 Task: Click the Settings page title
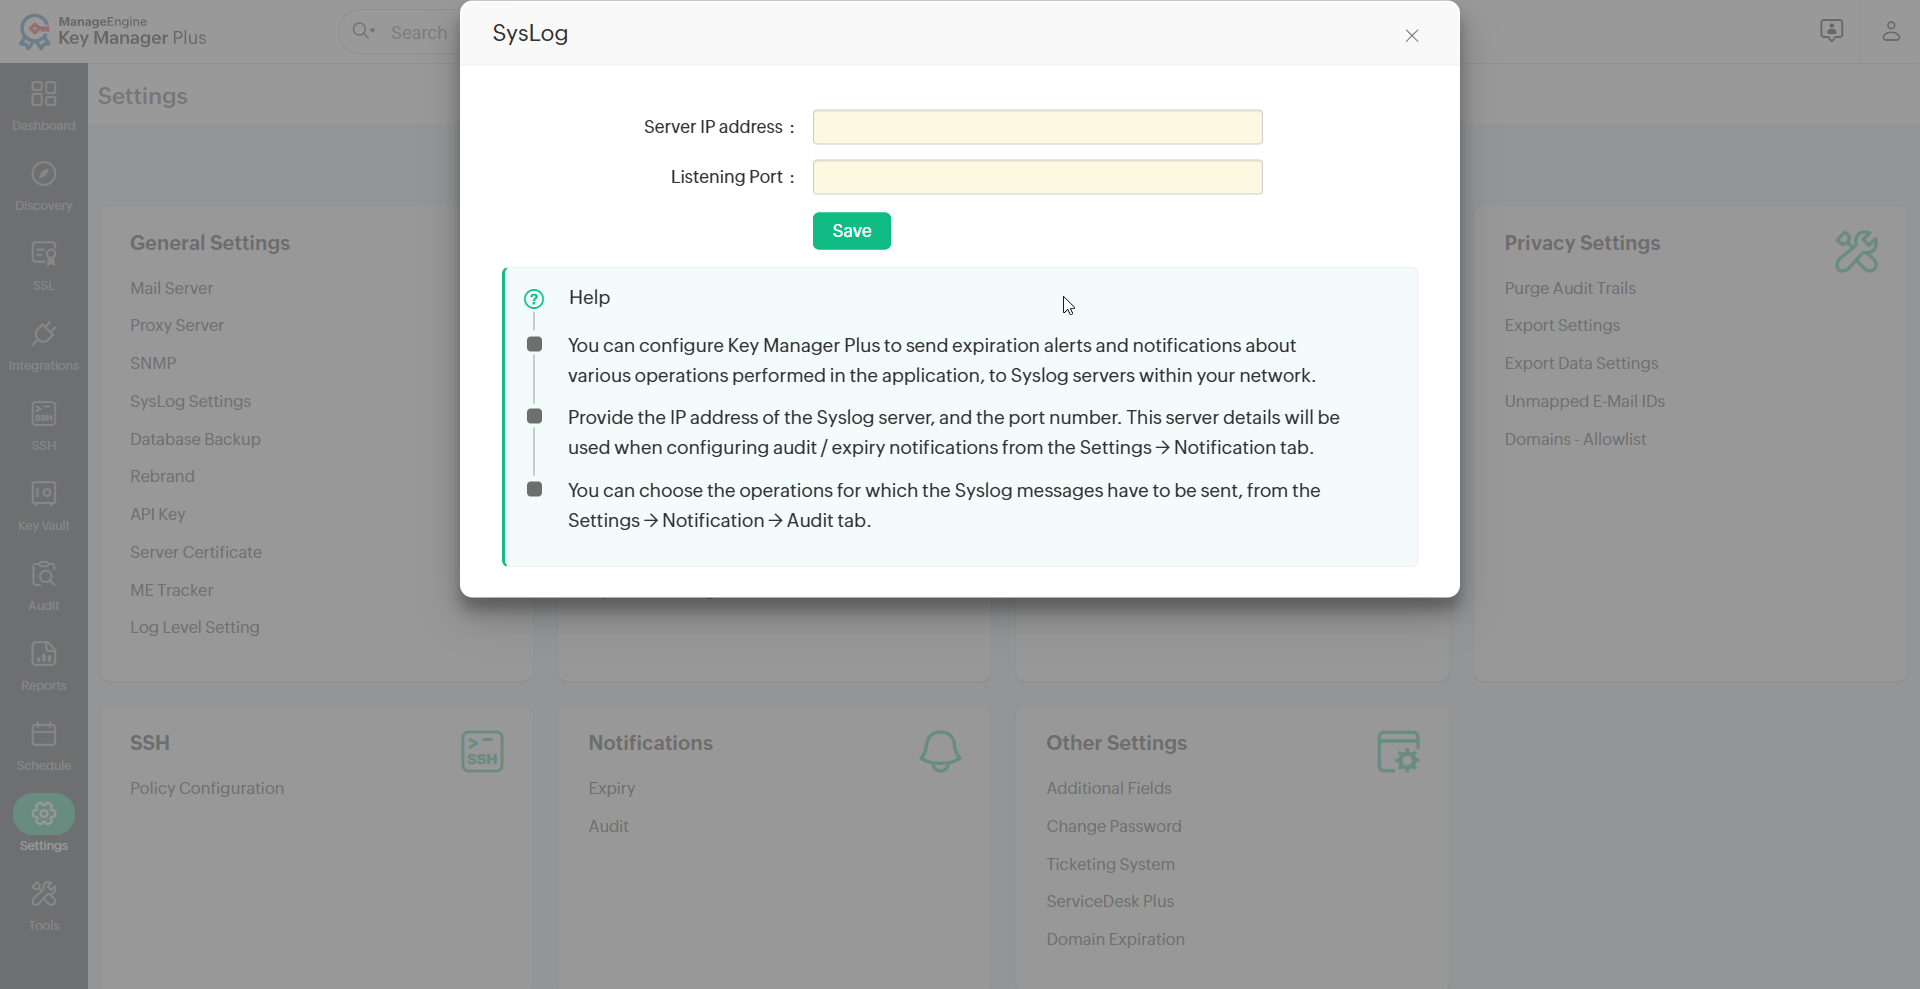143,96
